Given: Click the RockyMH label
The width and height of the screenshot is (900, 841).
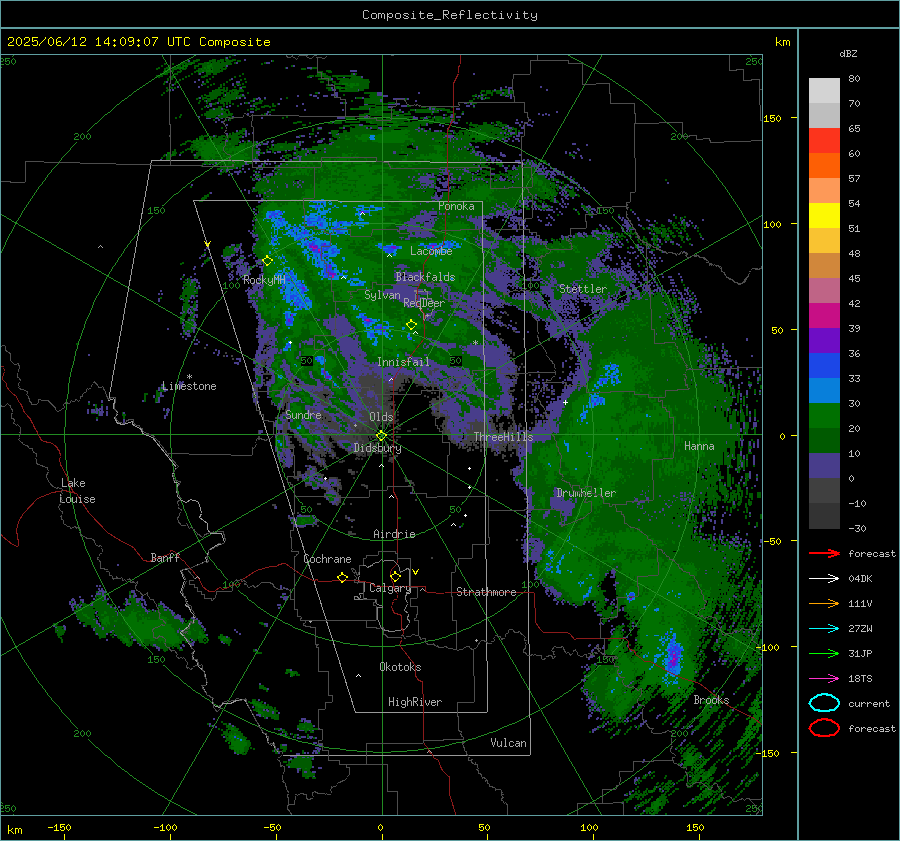Looking at the screenshot, I should point(264,280).
